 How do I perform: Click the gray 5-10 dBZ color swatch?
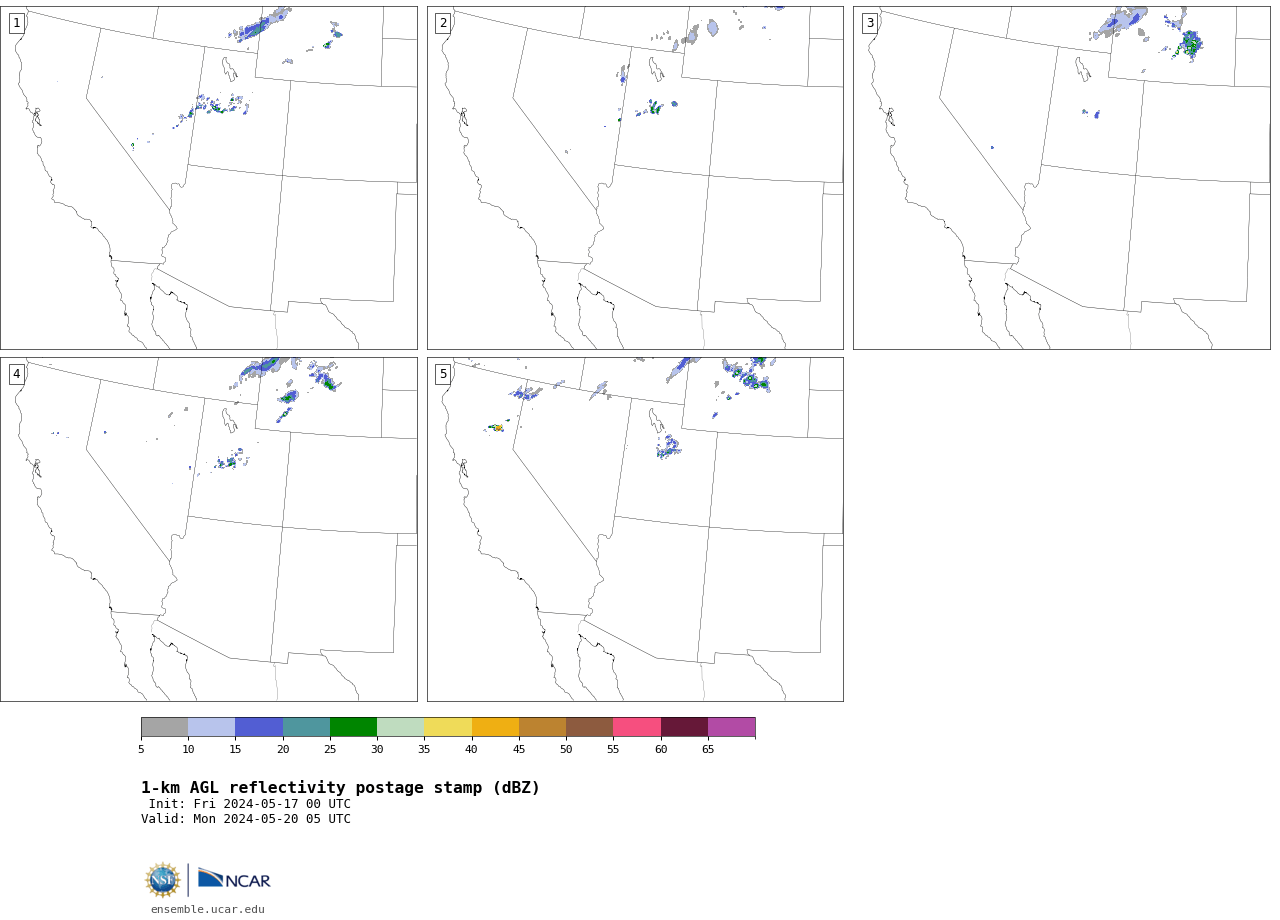point(164,727)
